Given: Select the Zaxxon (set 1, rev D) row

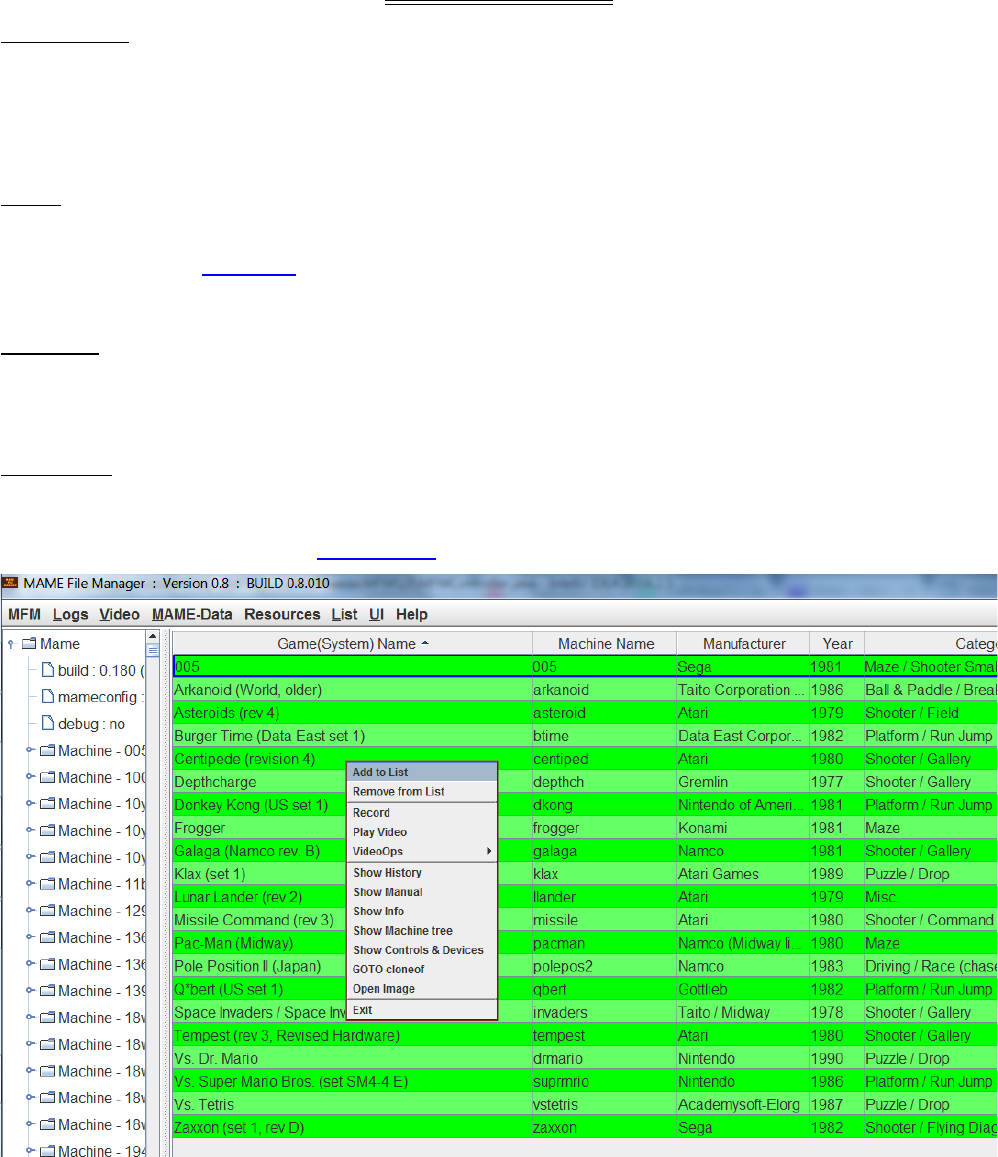Looking at the screenshot, I should pos(585,1127).
